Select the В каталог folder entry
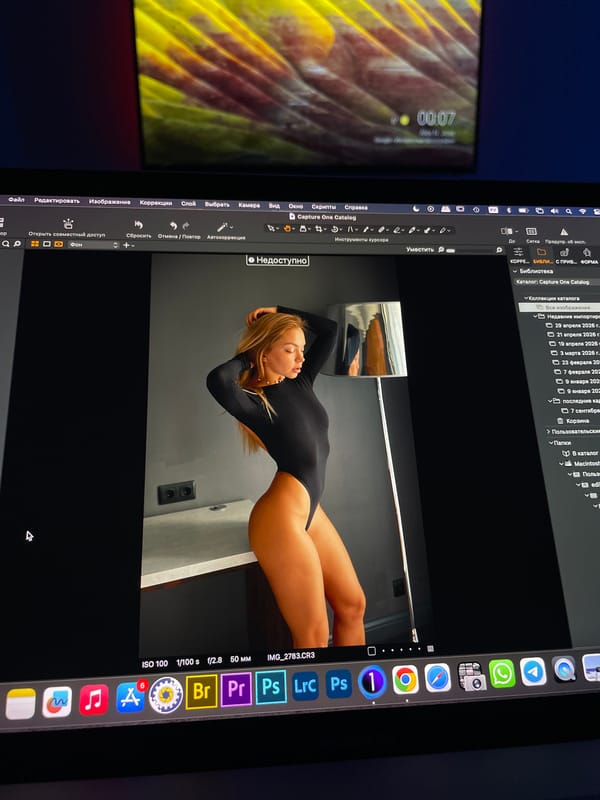Screen dimensions: 600x800 pos(581,453)
